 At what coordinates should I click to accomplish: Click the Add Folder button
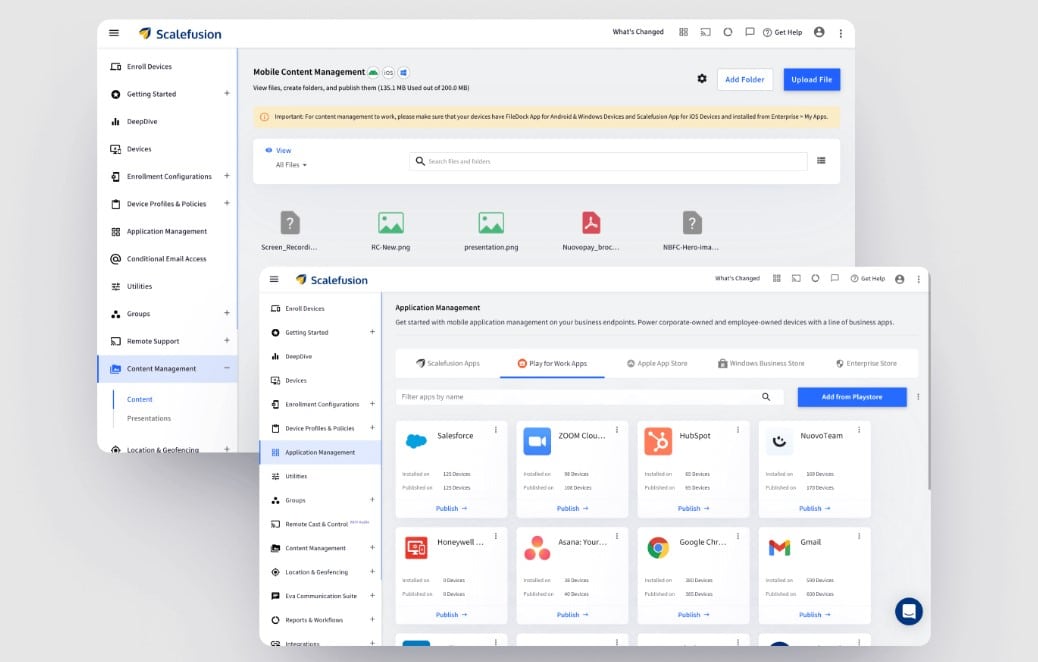pyautogui.click(x=745, y=79)
